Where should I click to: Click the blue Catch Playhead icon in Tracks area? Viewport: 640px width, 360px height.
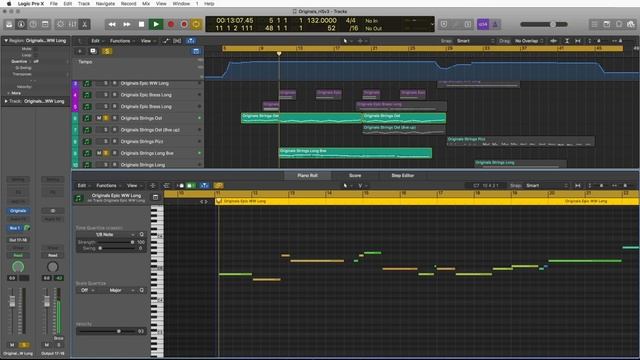pyautogui.click(x=191, y=41)
